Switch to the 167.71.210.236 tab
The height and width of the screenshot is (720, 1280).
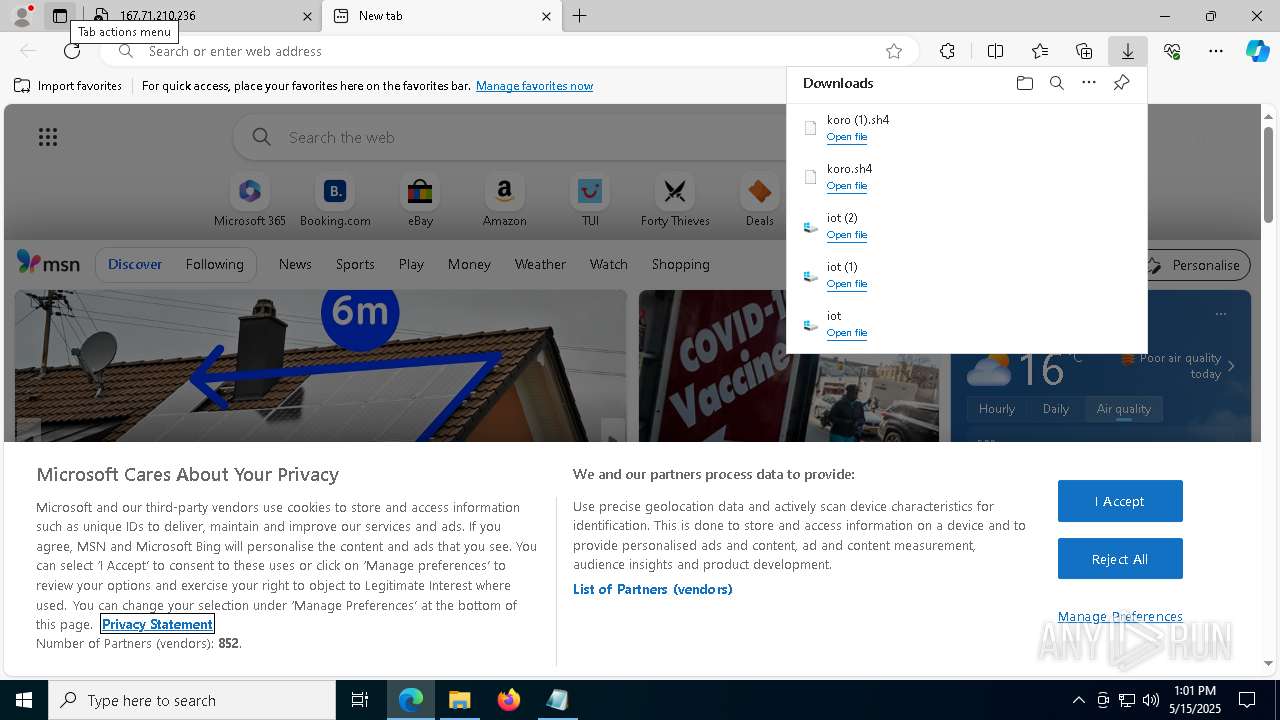click(200, 16)
